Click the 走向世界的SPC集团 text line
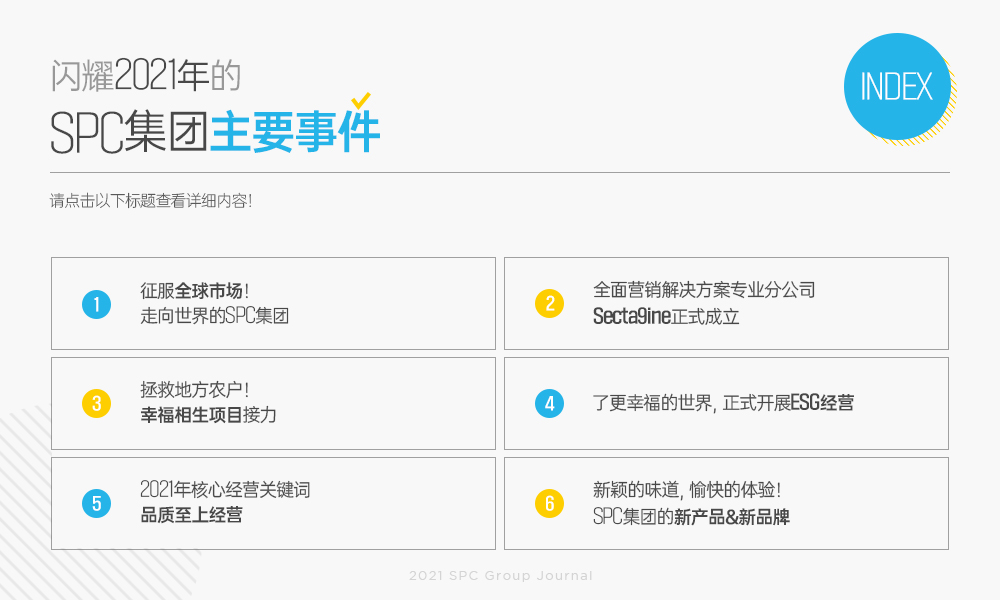Screen dimensions: 1000x600 215,316
